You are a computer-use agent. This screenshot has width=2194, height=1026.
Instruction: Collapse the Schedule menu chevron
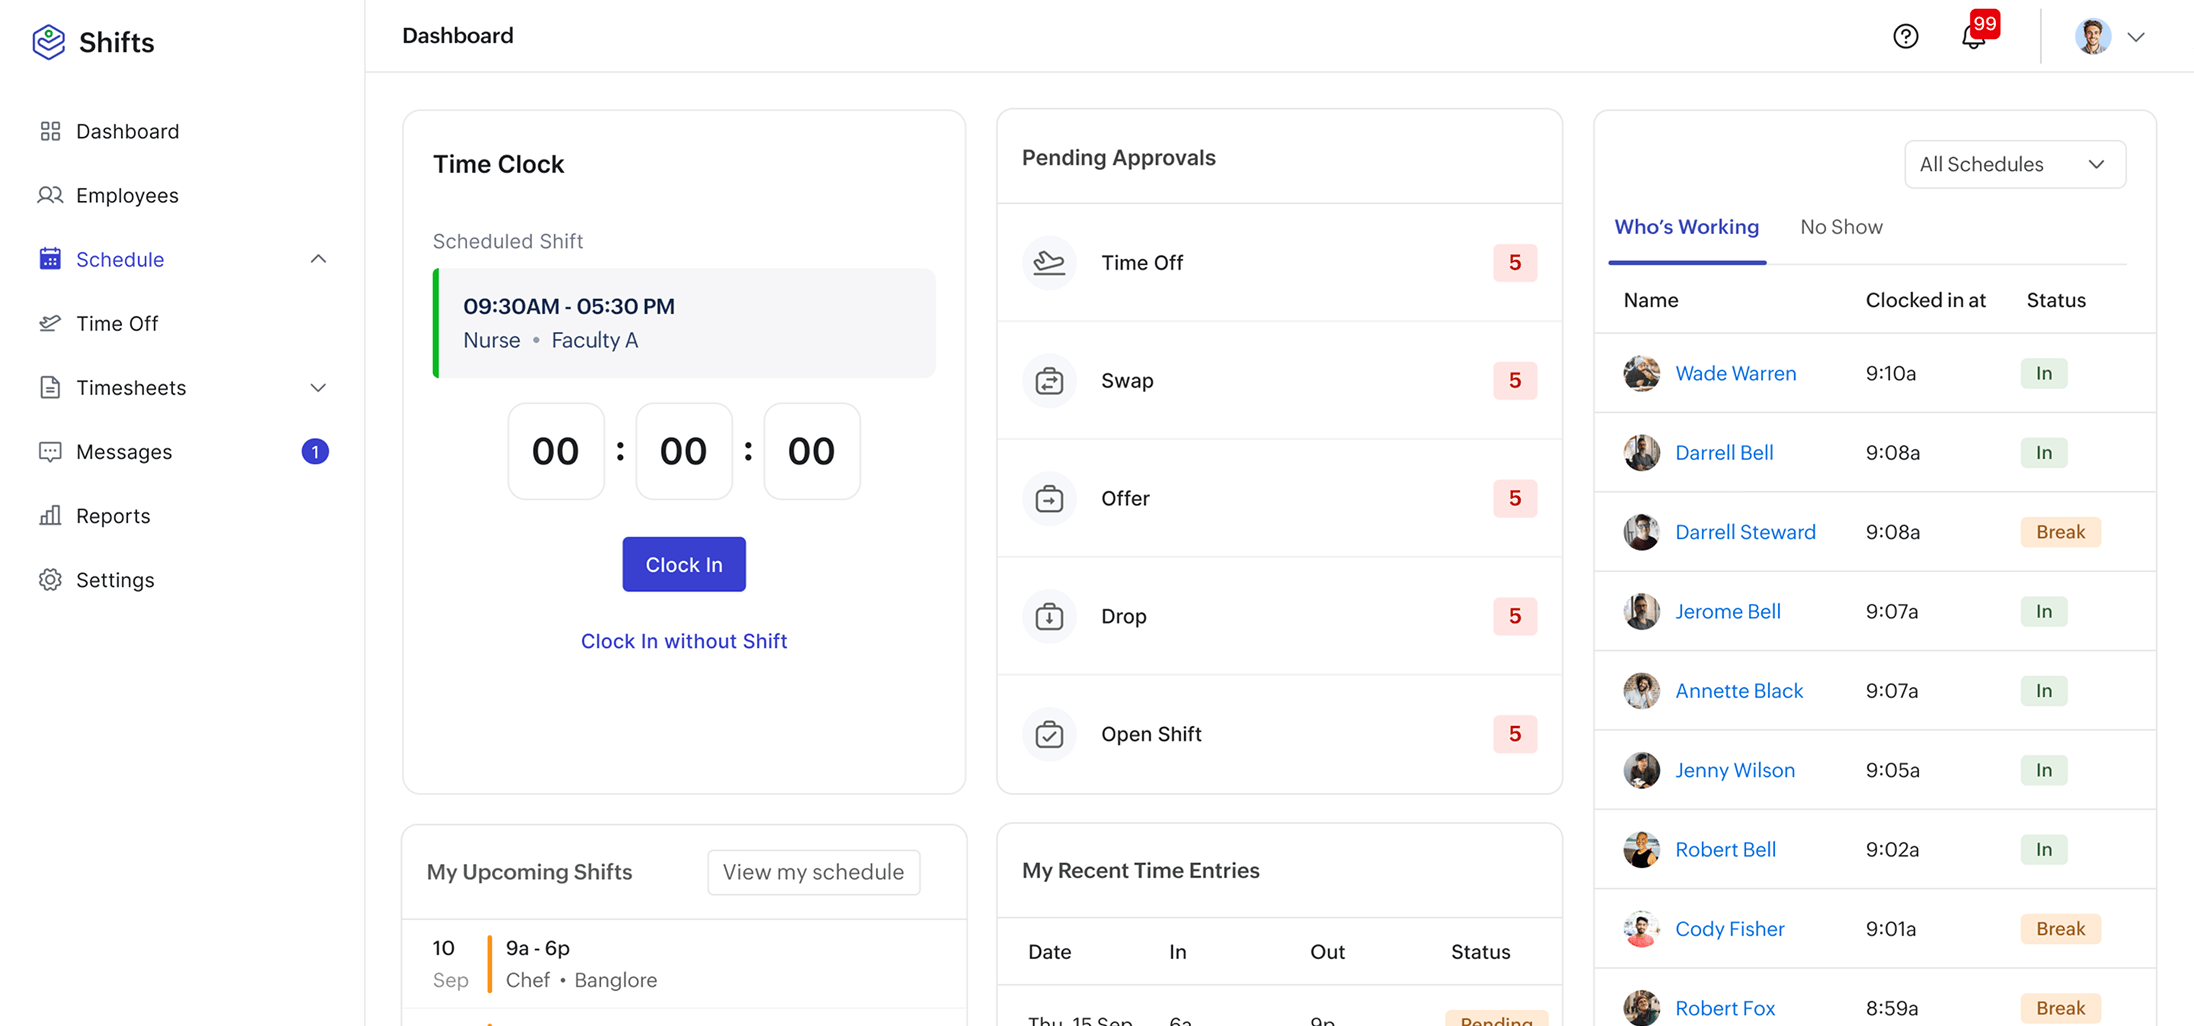(x=318, y=259)
